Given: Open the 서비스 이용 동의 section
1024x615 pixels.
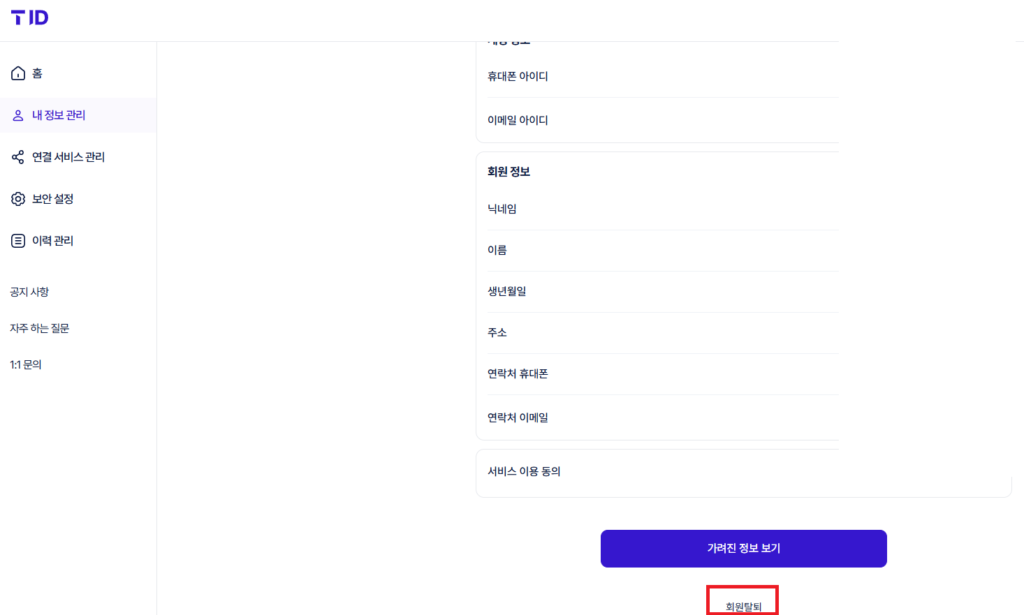Looking at the screenshot, I should [x=743, y=472].
